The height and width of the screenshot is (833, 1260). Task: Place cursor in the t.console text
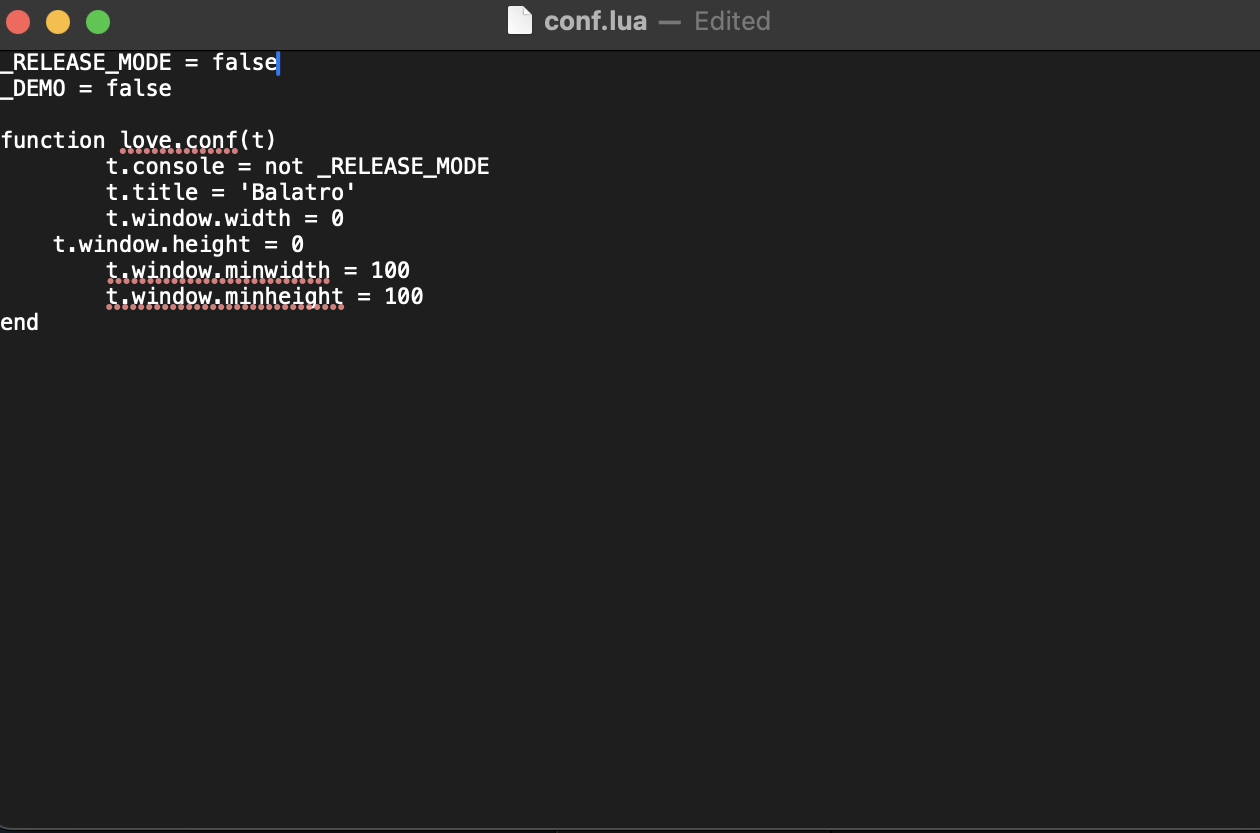(x=165, y=166)
